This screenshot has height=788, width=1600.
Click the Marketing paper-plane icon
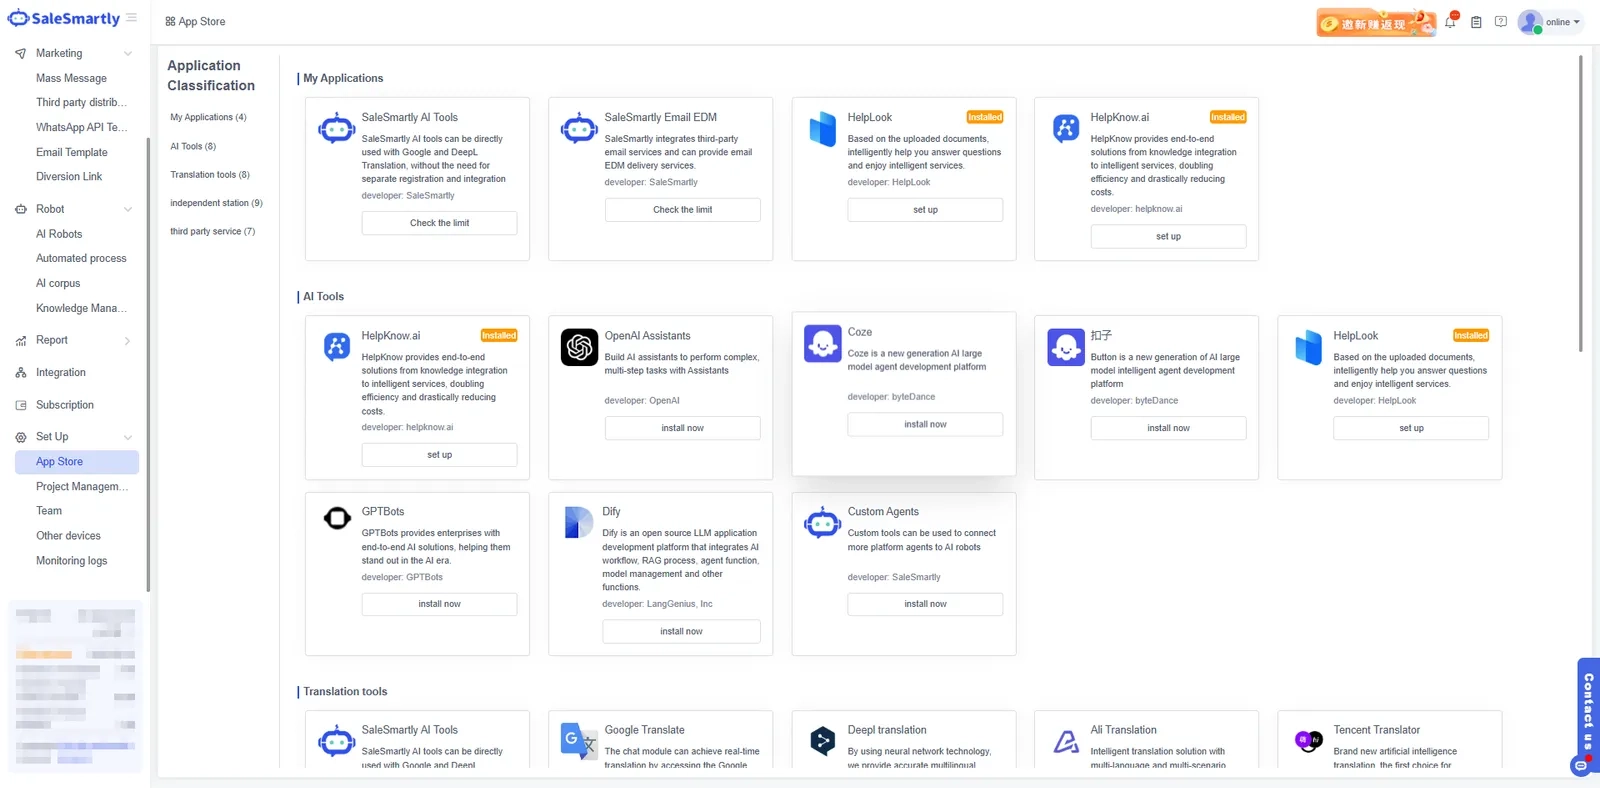pyautogui.click(x=21, y=54)
